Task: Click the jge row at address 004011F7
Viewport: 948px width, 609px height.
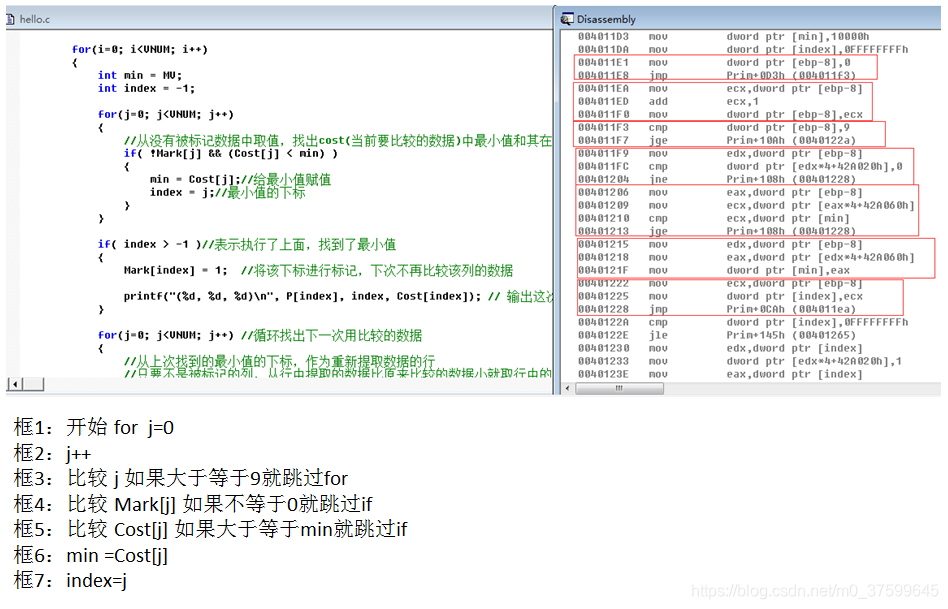Action: pos(717,140)
